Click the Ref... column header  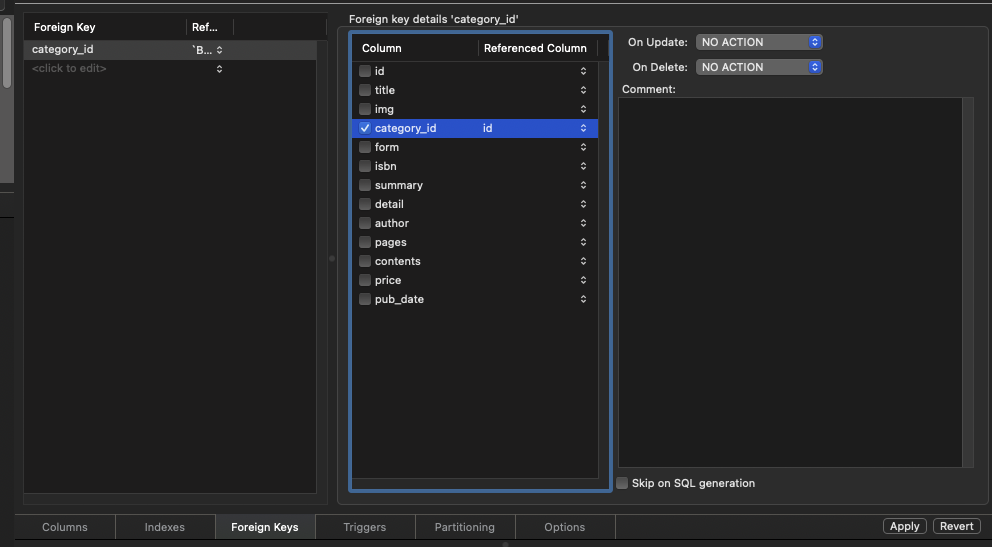(209, 27)
